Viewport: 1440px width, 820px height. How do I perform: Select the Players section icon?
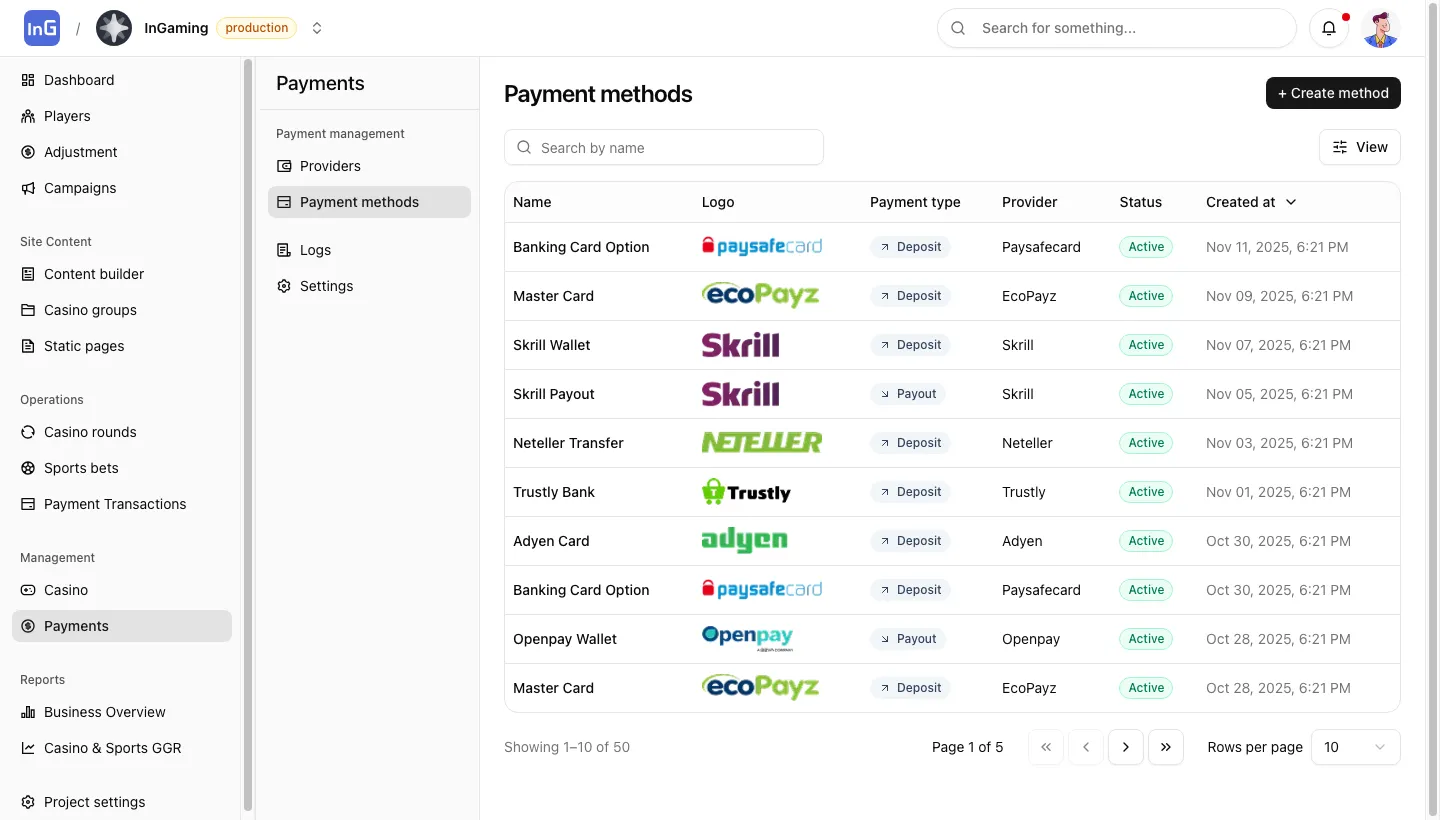[x=28, y=116]
